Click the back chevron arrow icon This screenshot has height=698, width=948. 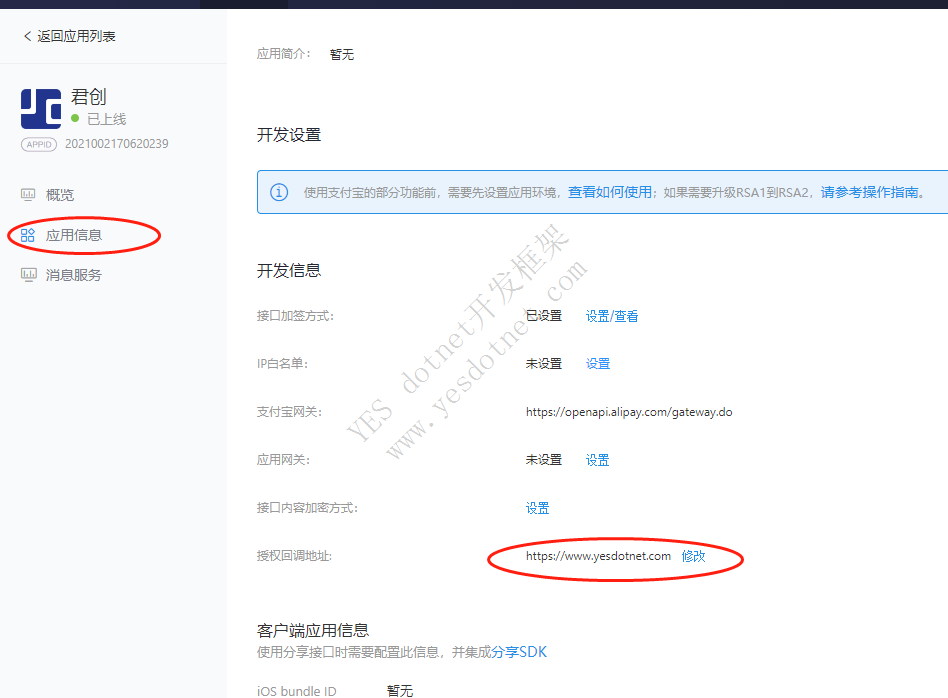(x=27, y=36)
